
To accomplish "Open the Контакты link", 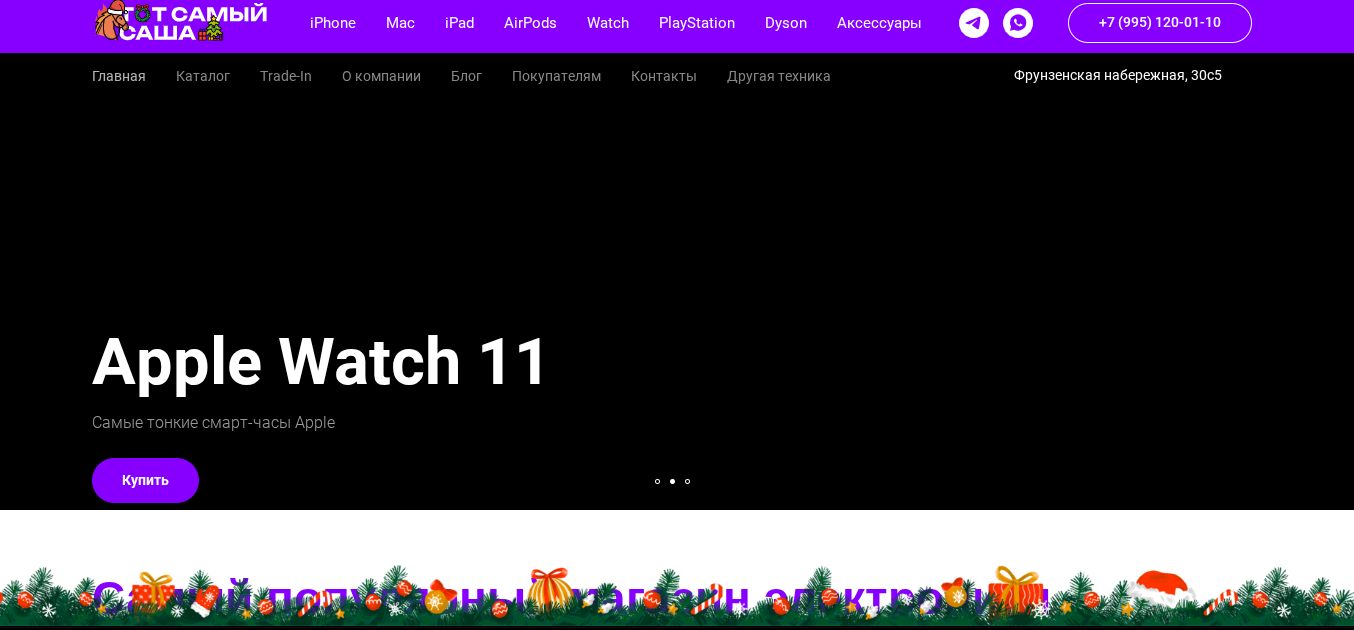I will click(664, 76).
